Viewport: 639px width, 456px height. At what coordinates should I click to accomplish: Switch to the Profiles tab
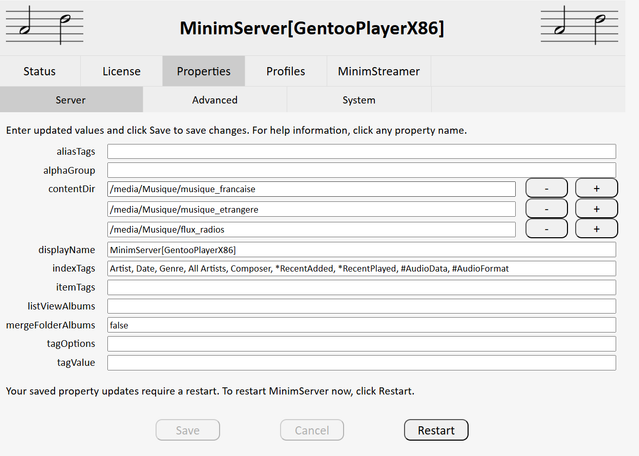[x=286, y=71]
